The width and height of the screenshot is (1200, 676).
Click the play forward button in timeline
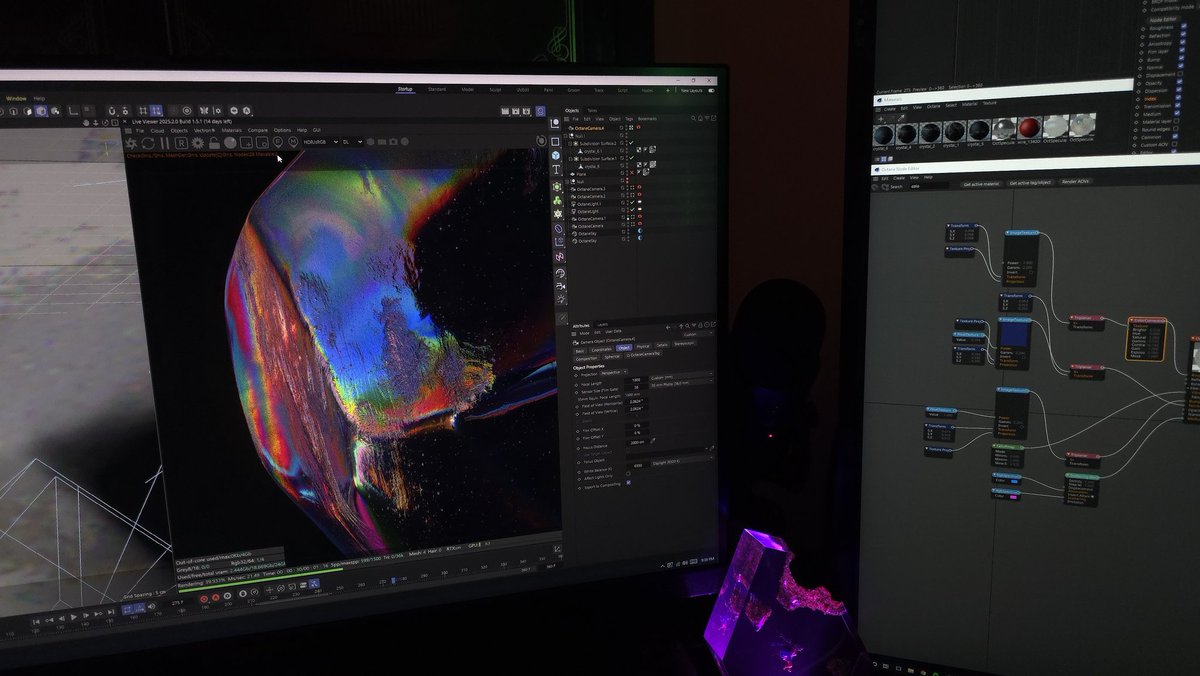point(73,617)
